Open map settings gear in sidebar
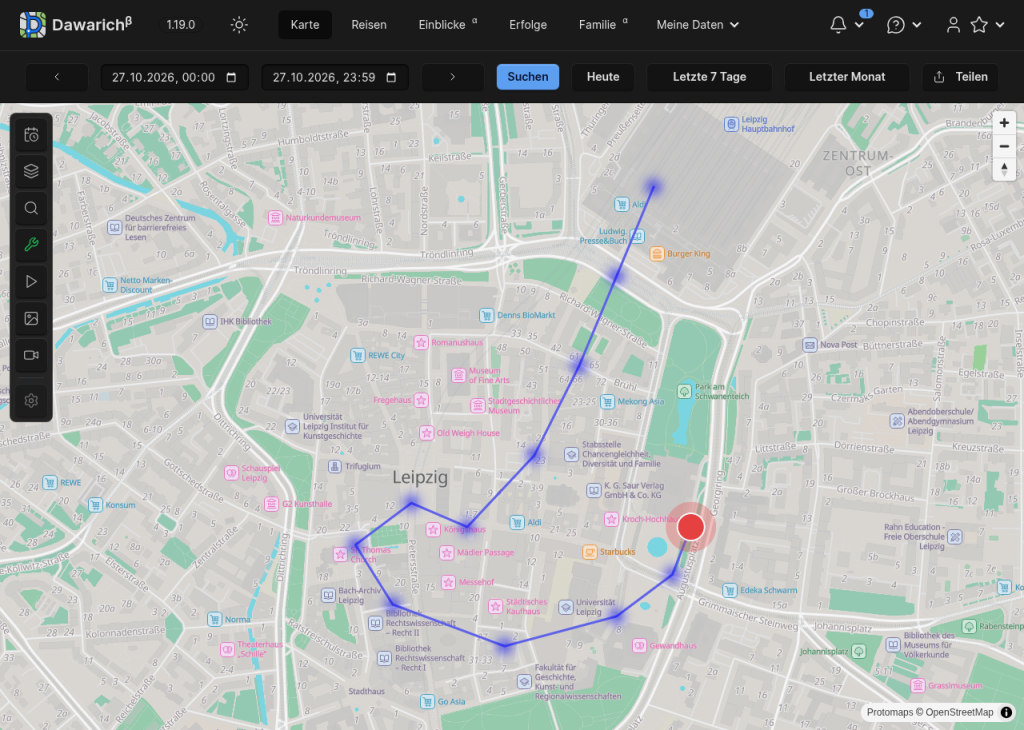Image resolution: width=1024 pixels, height=730 pixels. 31,400
